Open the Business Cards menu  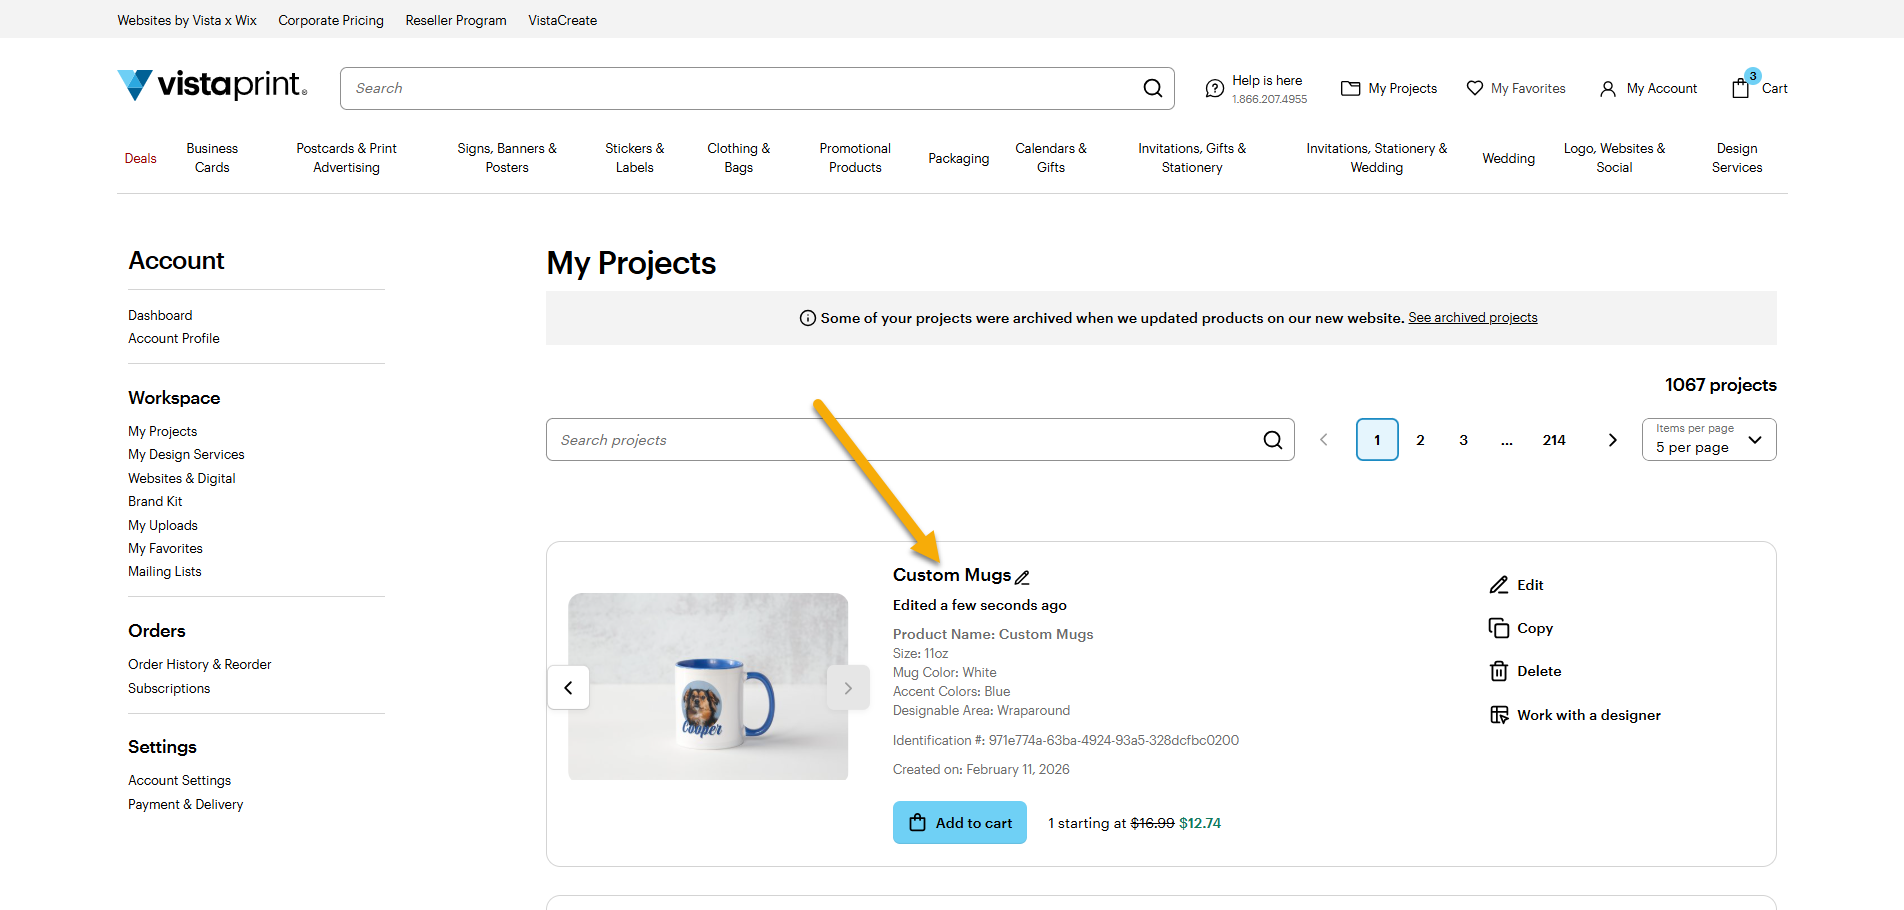pos(212,158)
